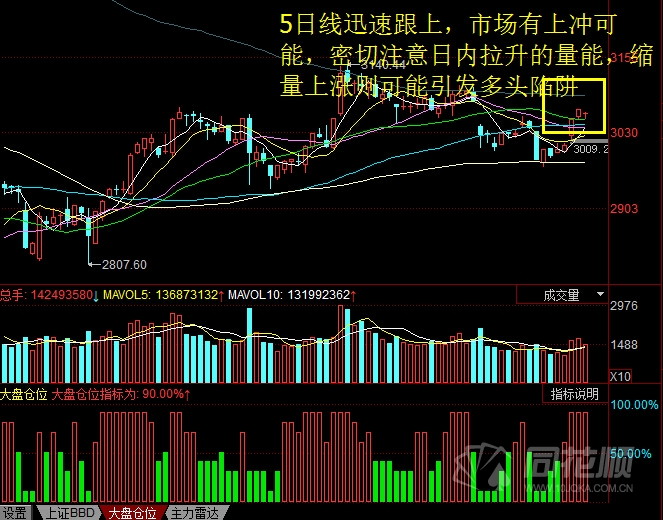This screenshot has width=663, height=520.
Task: Click the 3030 price axis label
Action: 623,133
